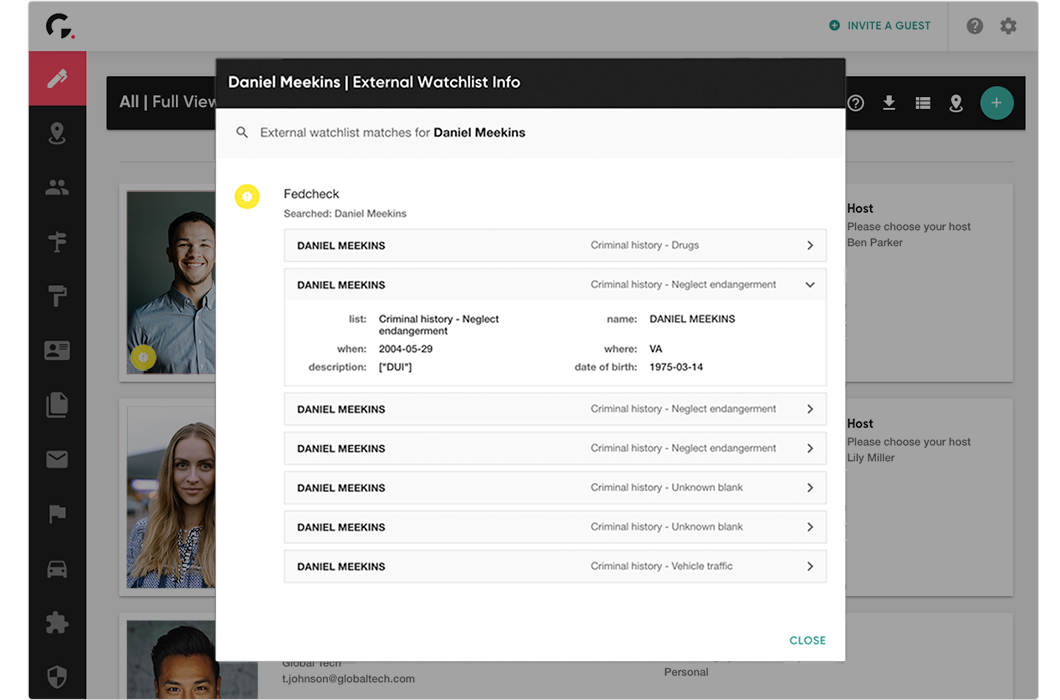Expand the Vehicle traffic row chevron
Viewport: 1060px width, 700px height.
(810, 567)
